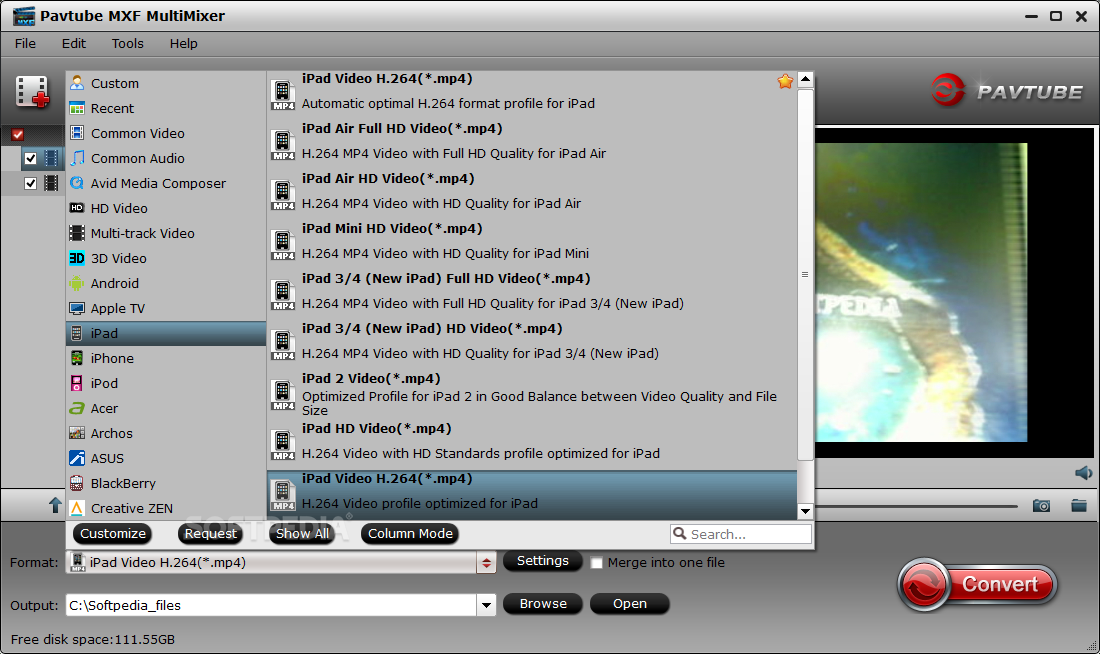Click the film strip icon of the first file
This screenshot has width=1100, height=654.
coord(51,159)
